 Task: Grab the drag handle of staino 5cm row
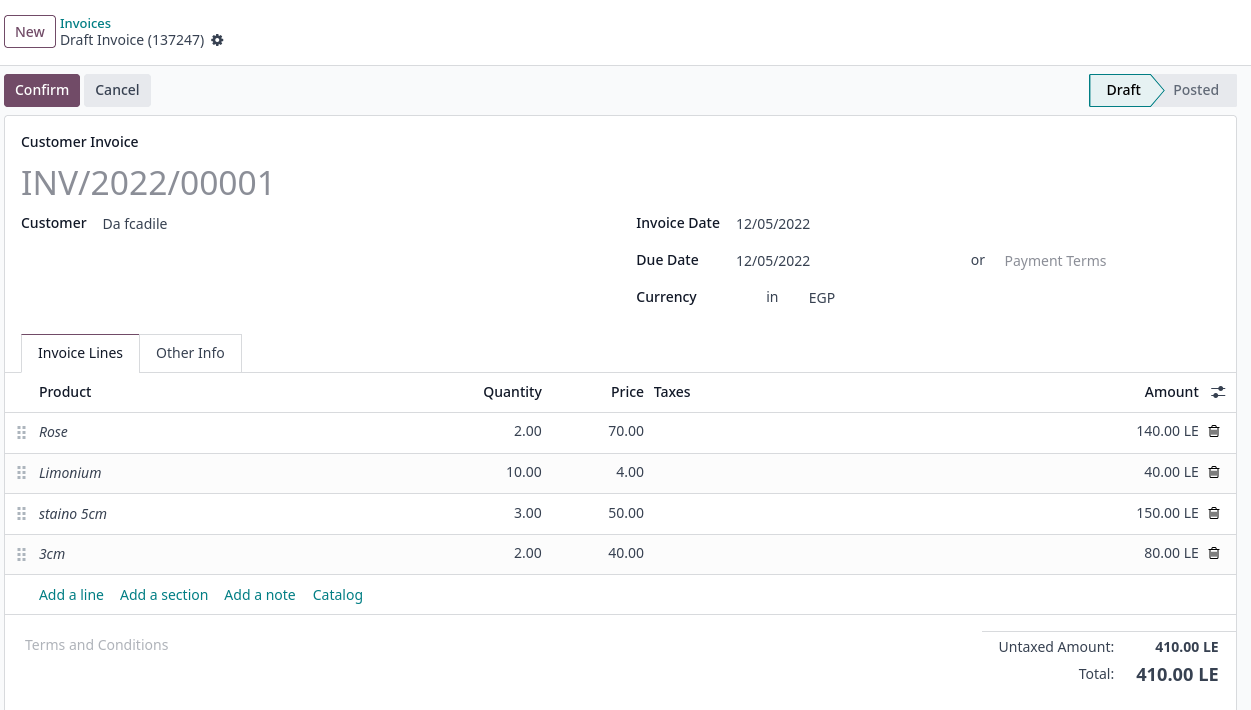coord(21,514)
